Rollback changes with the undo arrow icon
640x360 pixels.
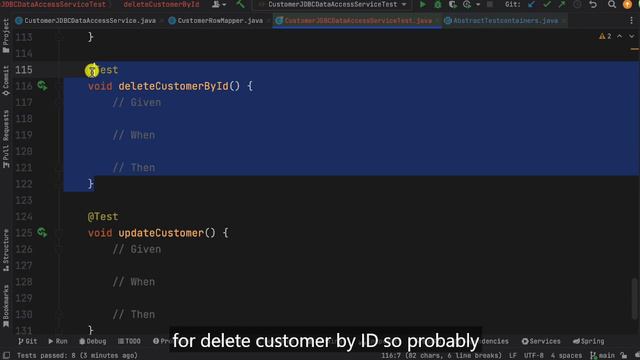click(x=593, y=4)
